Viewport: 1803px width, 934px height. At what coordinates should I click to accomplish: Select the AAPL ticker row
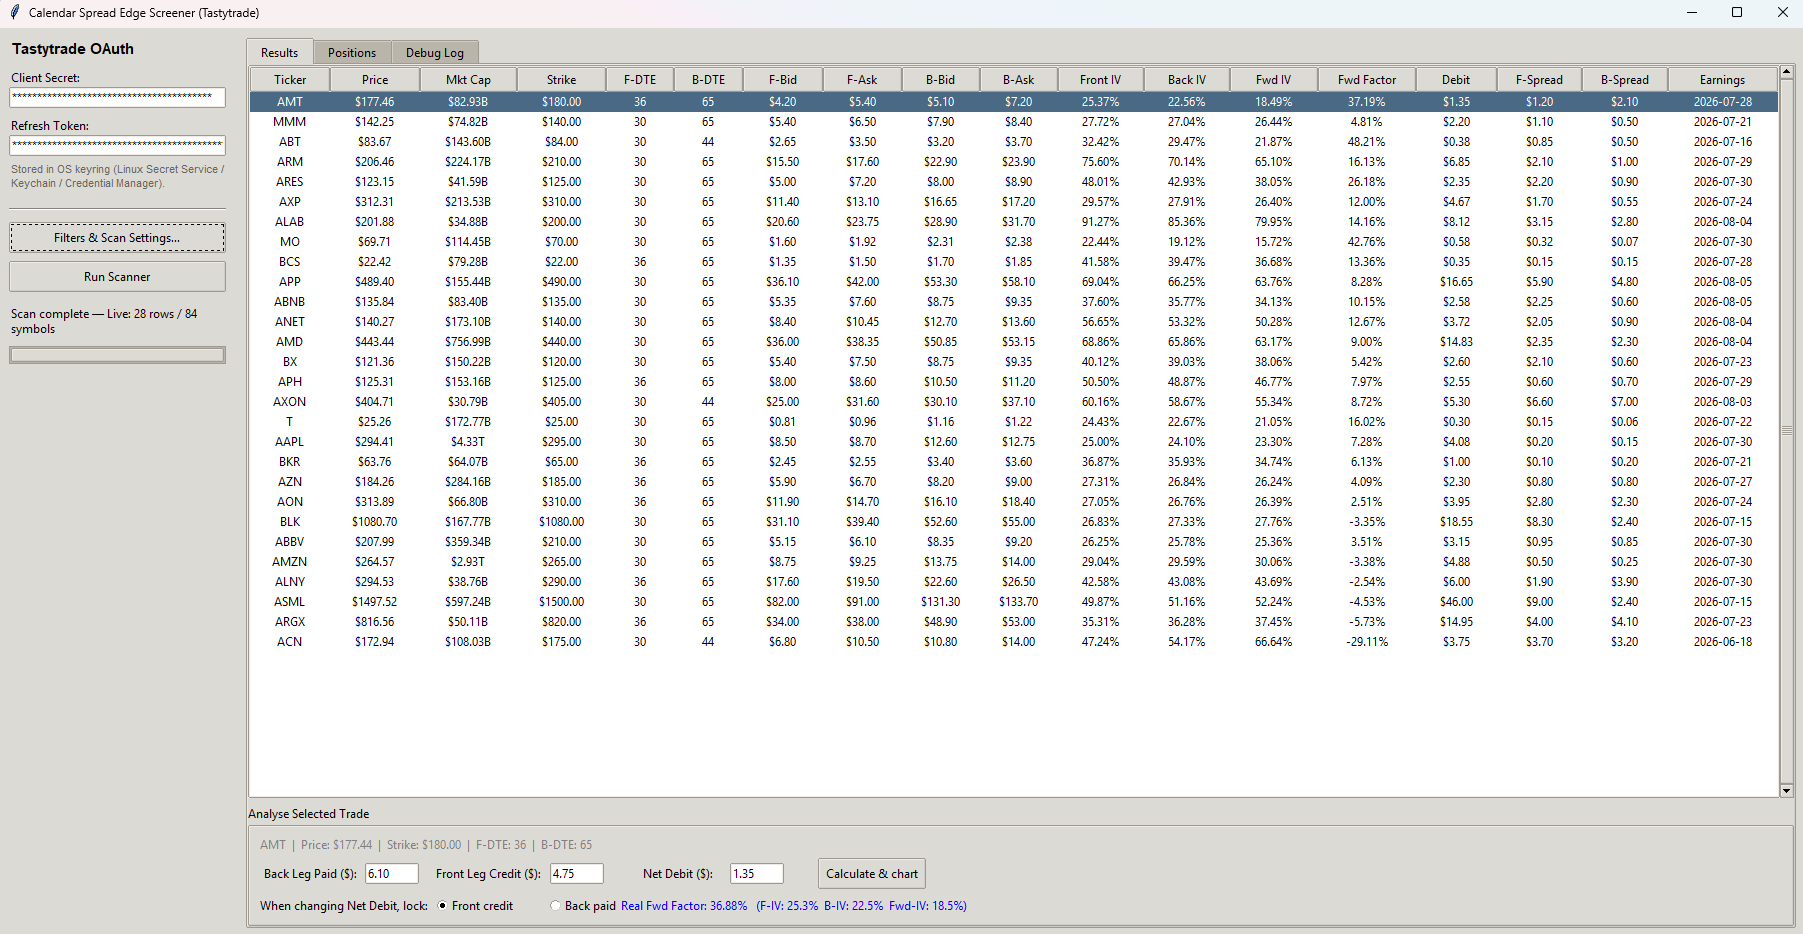(x=1014, y=442)
